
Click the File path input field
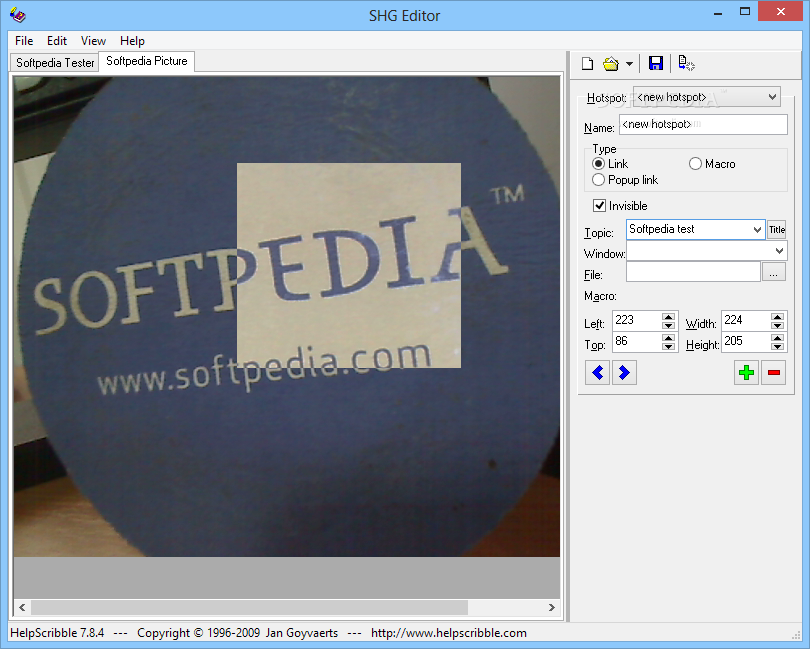(693, 272)
